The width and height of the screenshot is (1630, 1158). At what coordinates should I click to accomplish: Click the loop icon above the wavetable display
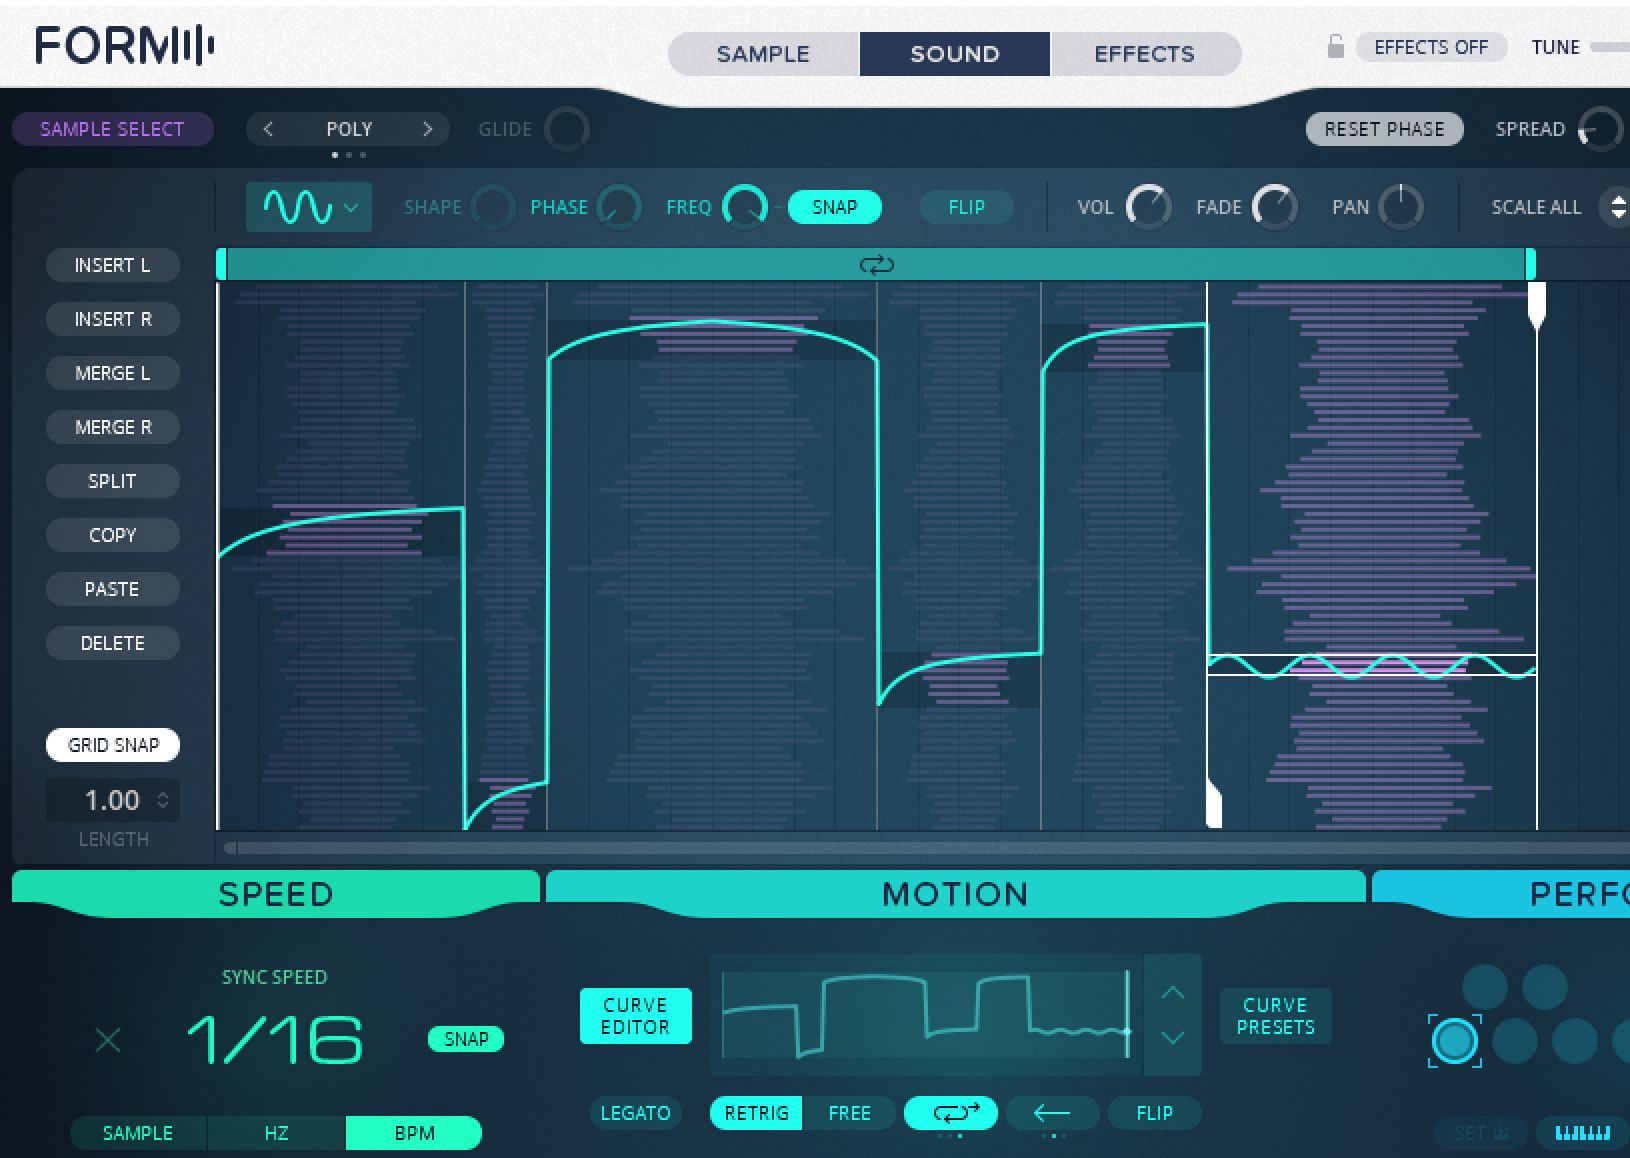click(x=876, y=264)
